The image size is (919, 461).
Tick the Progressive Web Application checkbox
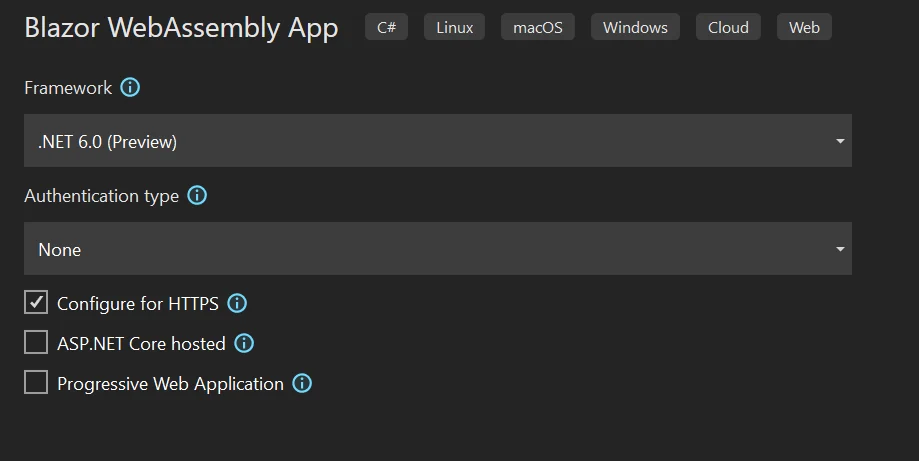[36, 382]
